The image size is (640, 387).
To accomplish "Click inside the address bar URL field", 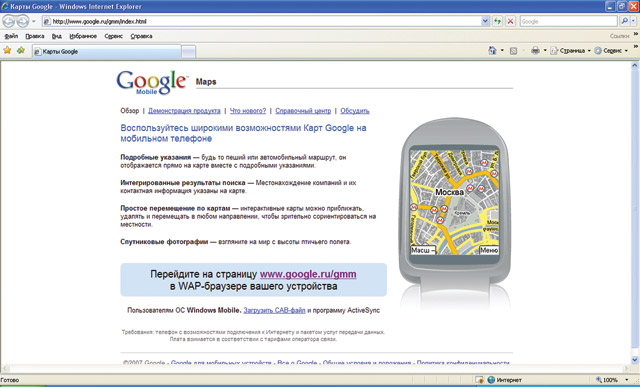I will [x=261, y=21].
